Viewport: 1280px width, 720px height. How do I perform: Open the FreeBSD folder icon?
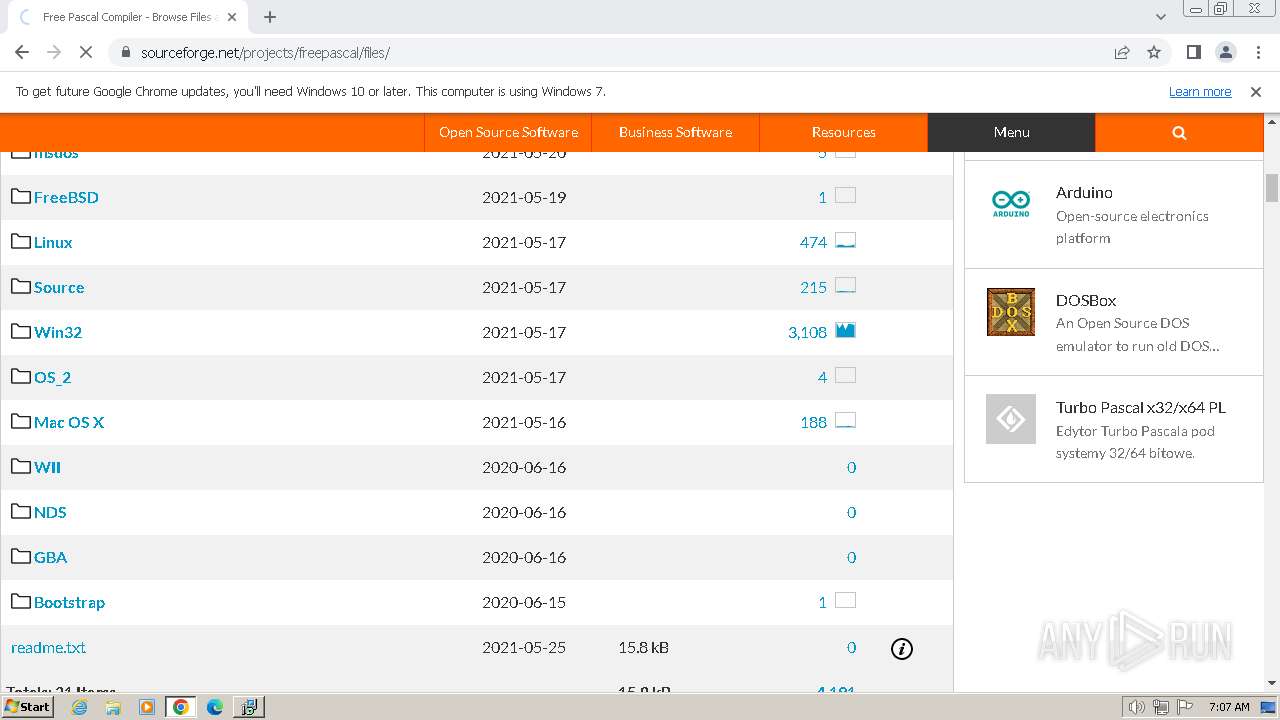pyautogui.click(x=21, y=196)
